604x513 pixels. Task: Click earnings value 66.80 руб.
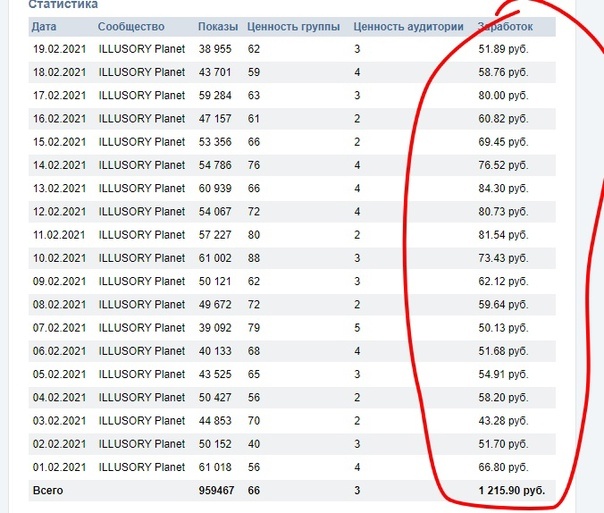coord(503,467)
